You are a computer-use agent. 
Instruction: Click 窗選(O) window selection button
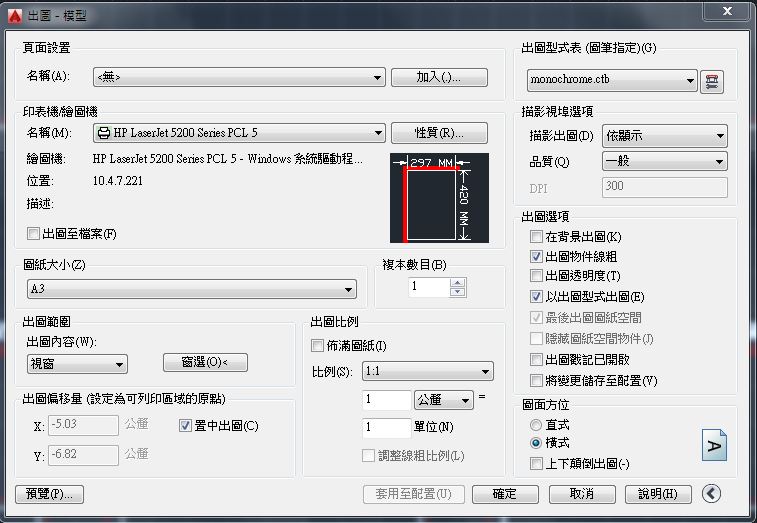[205, 362]
